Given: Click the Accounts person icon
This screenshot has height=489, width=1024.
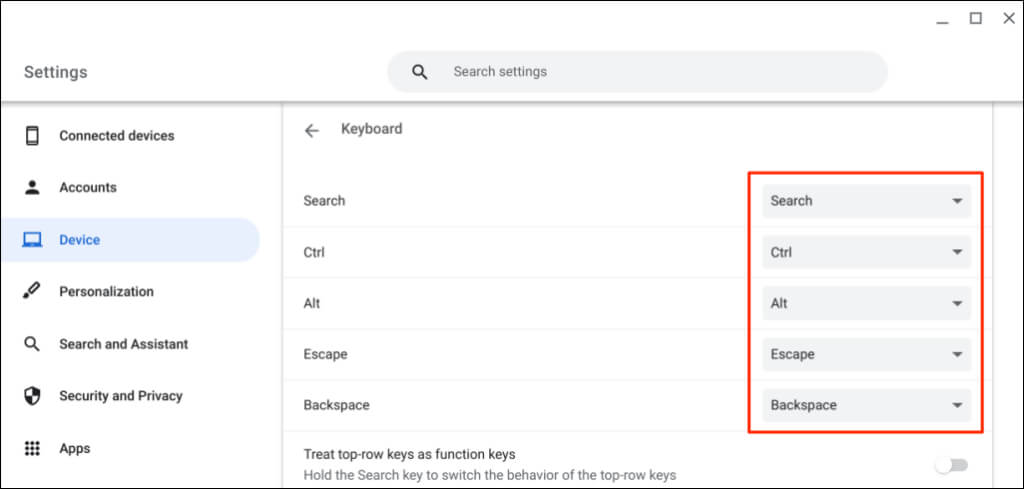Looking at the screenshot, I should click(x=32, y=187).
